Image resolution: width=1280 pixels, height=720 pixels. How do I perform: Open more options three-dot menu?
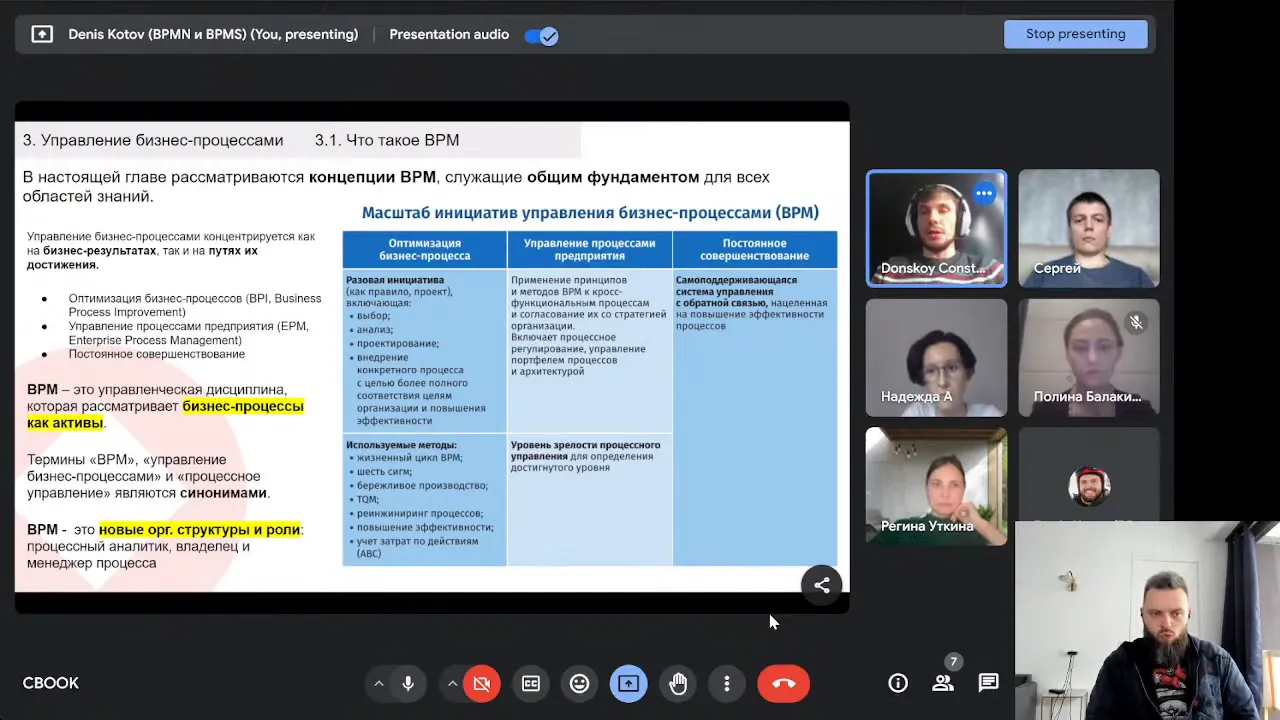pyautogui.click(x=727, y=683)
